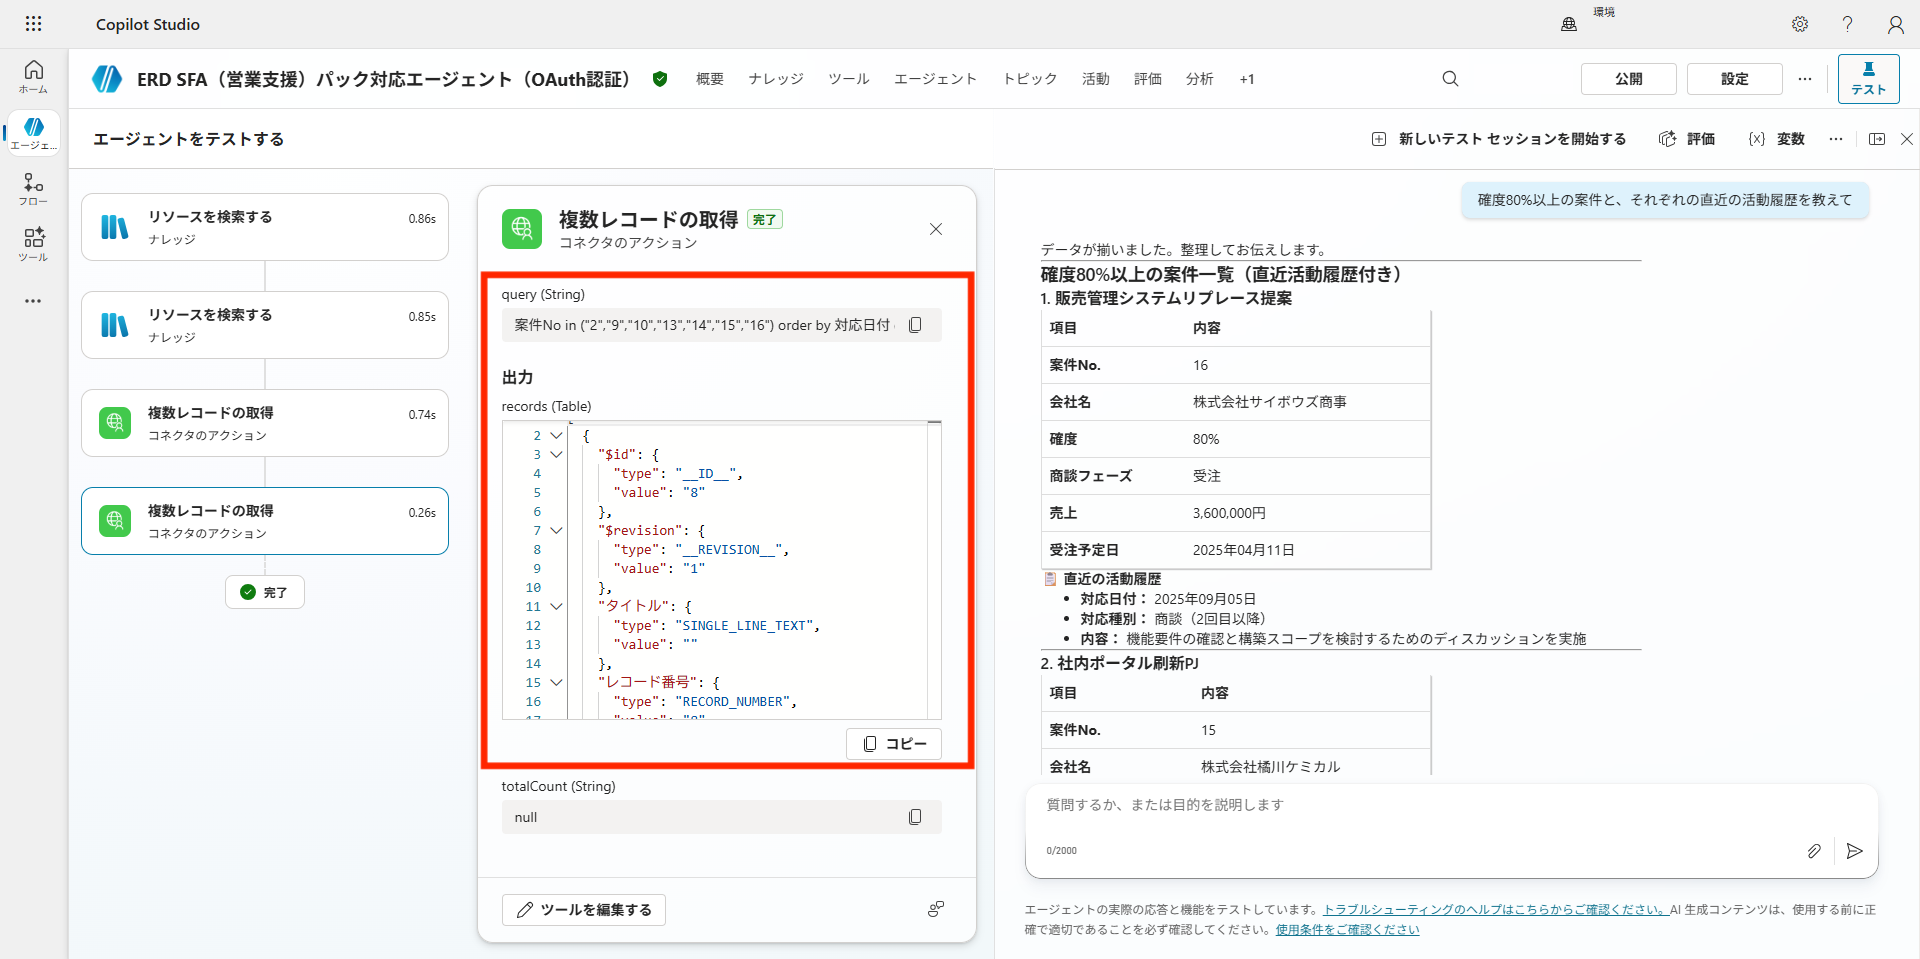Click the totalCount null field
Viewport: 1920px width, 959px height.
[x=721, y=817]
